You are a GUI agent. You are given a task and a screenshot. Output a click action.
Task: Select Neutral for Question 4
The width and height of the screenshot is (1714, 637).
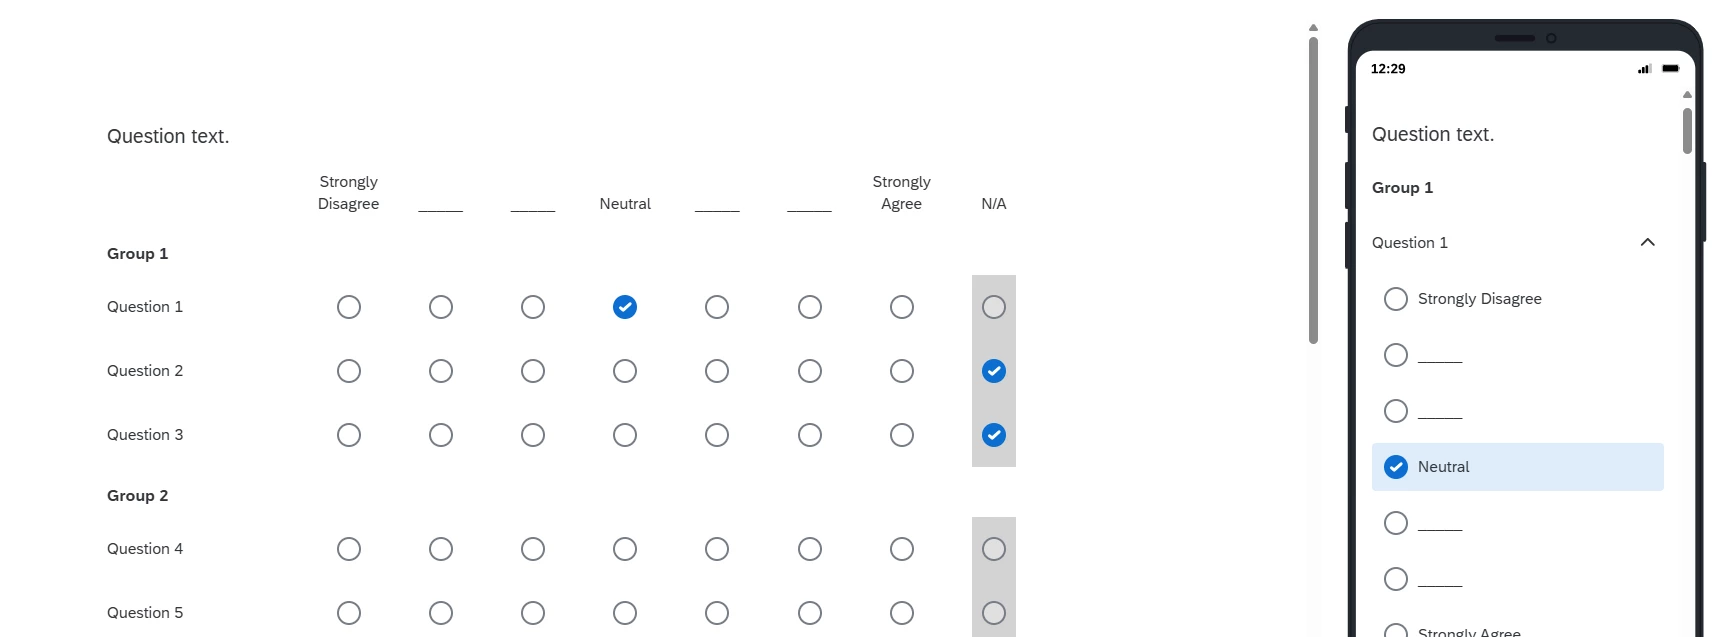tap(625, 549)
